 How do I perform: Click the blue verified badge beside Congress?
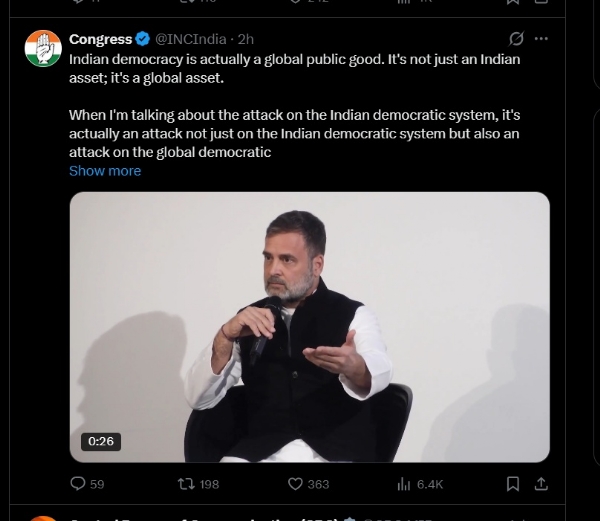pos(143,39)
